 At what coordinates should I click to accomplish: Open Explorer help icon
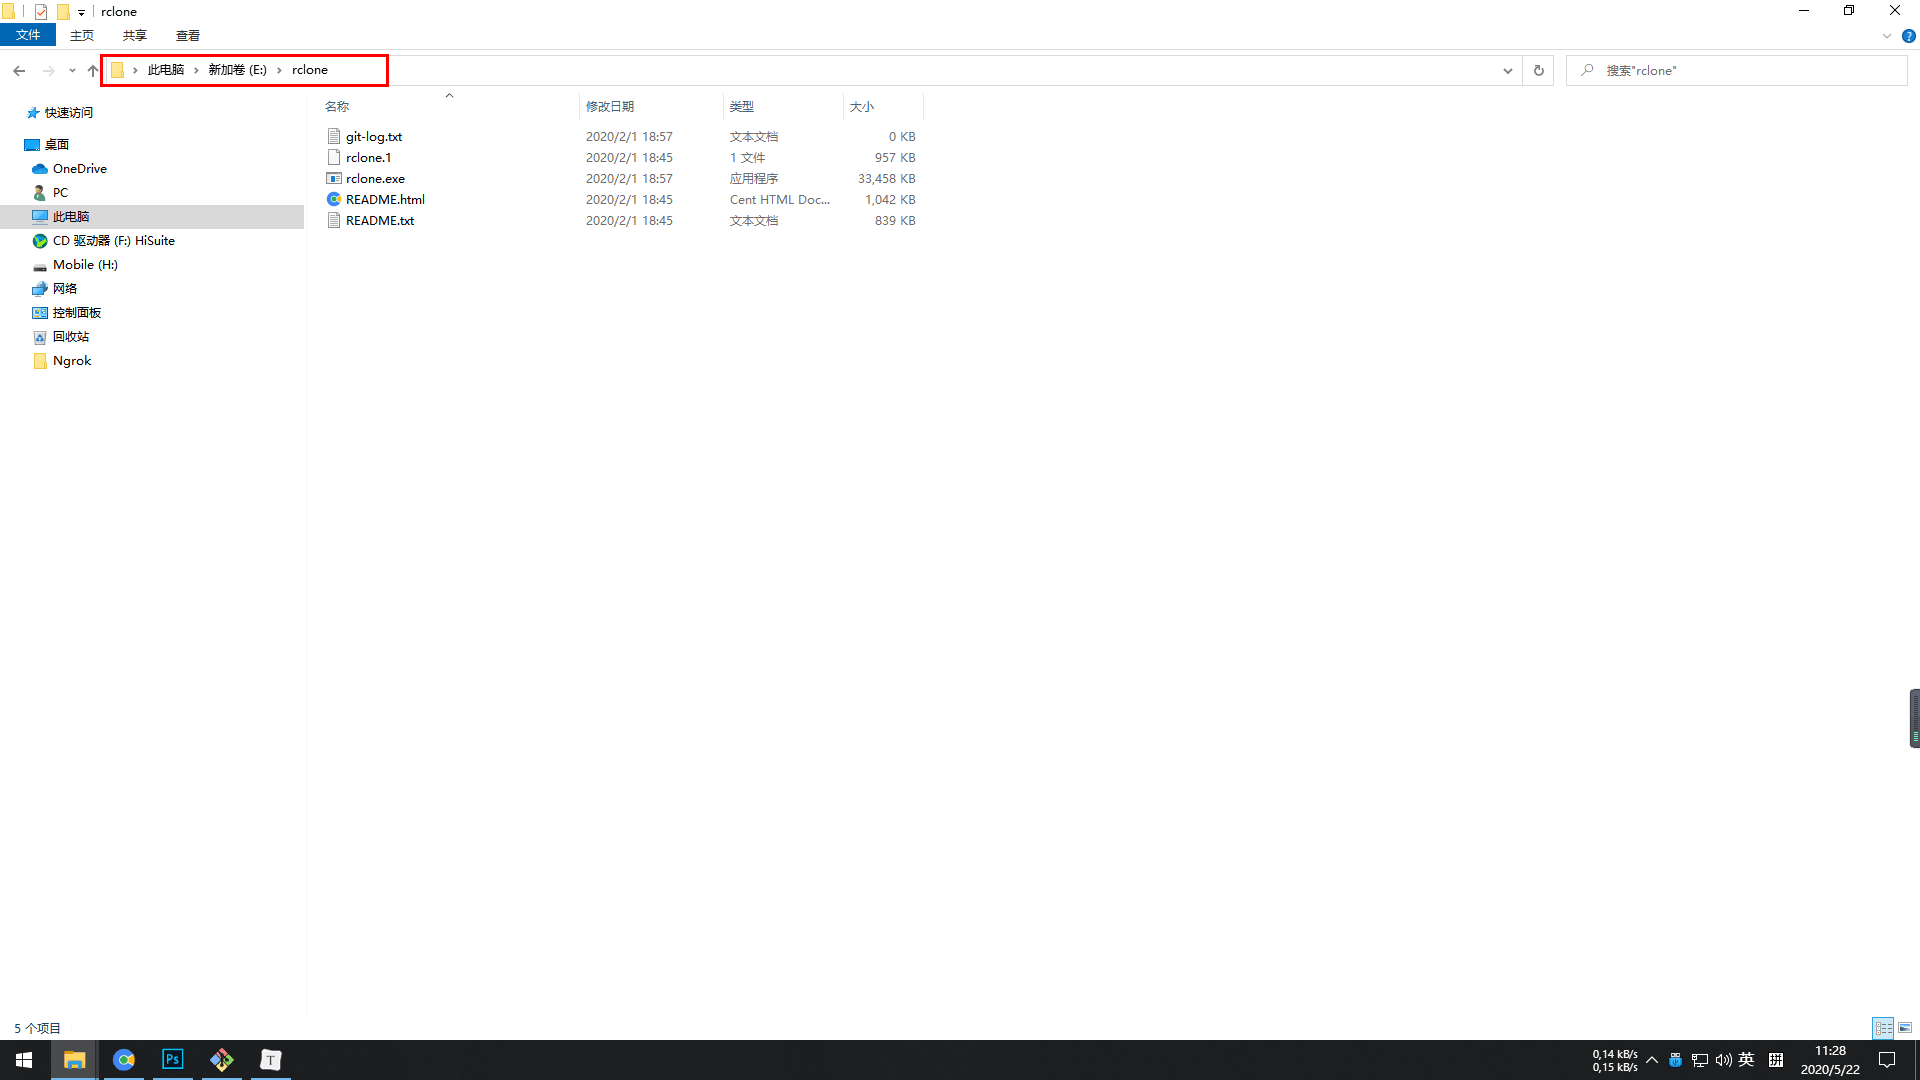pos(1908,36)
